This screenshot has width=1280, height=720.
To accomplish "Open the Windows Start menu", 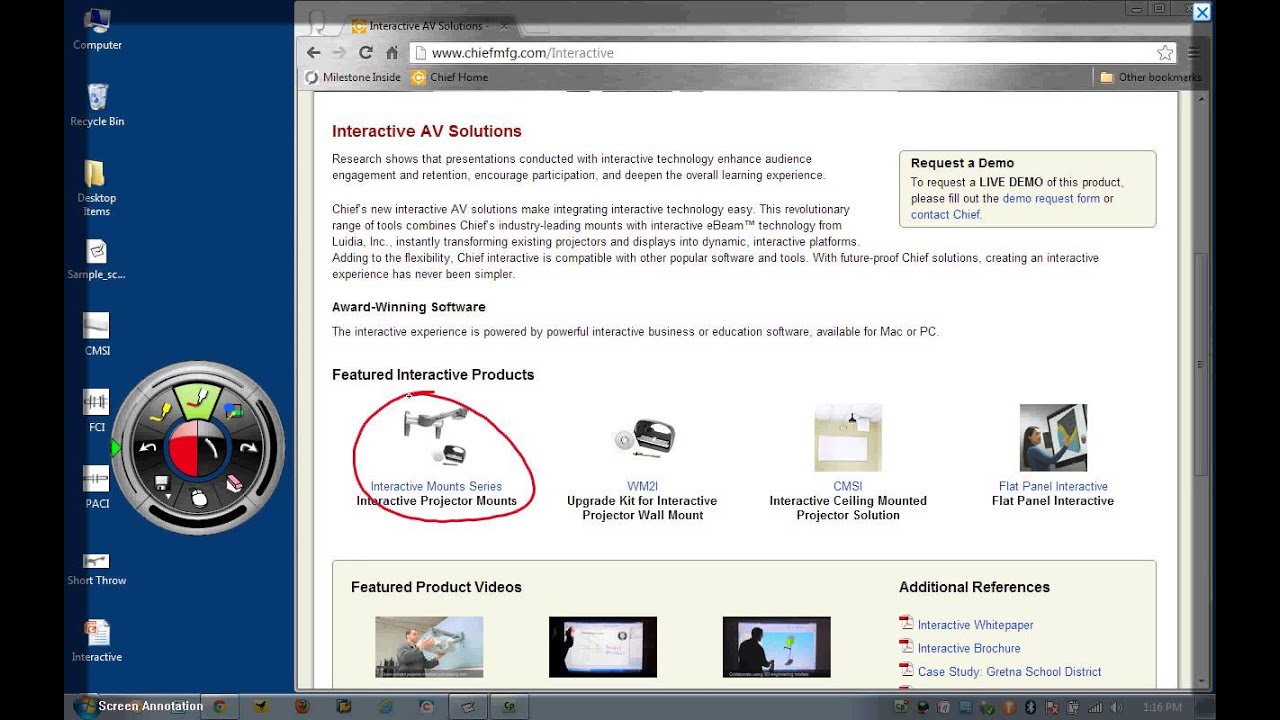I will [85, 706].
